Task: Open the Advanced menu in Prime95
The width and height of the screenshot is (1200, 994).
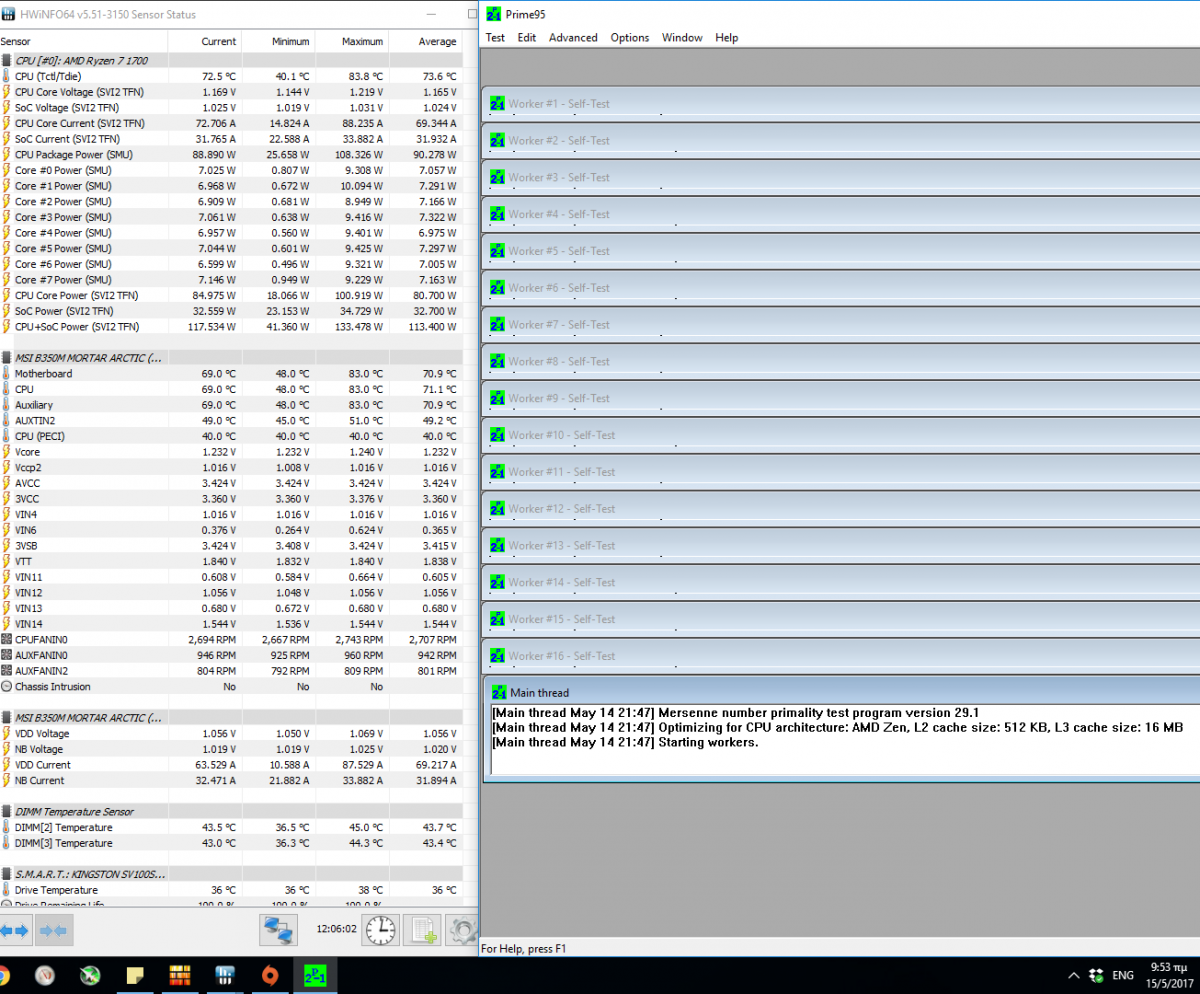Action: (573, 38)
